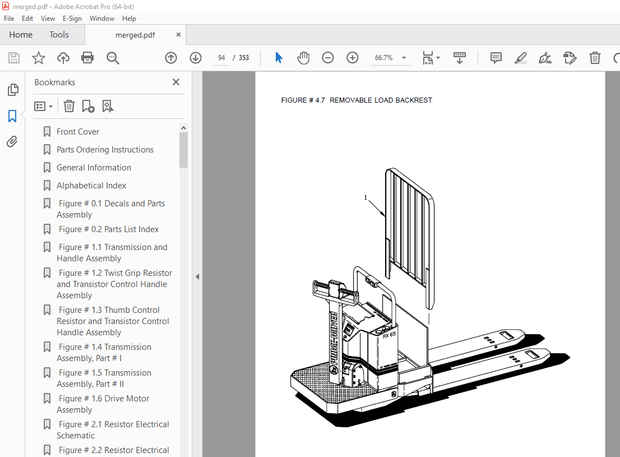Open the bookmarks options dropdown
The image size is (620, 457).
(43, 106)
